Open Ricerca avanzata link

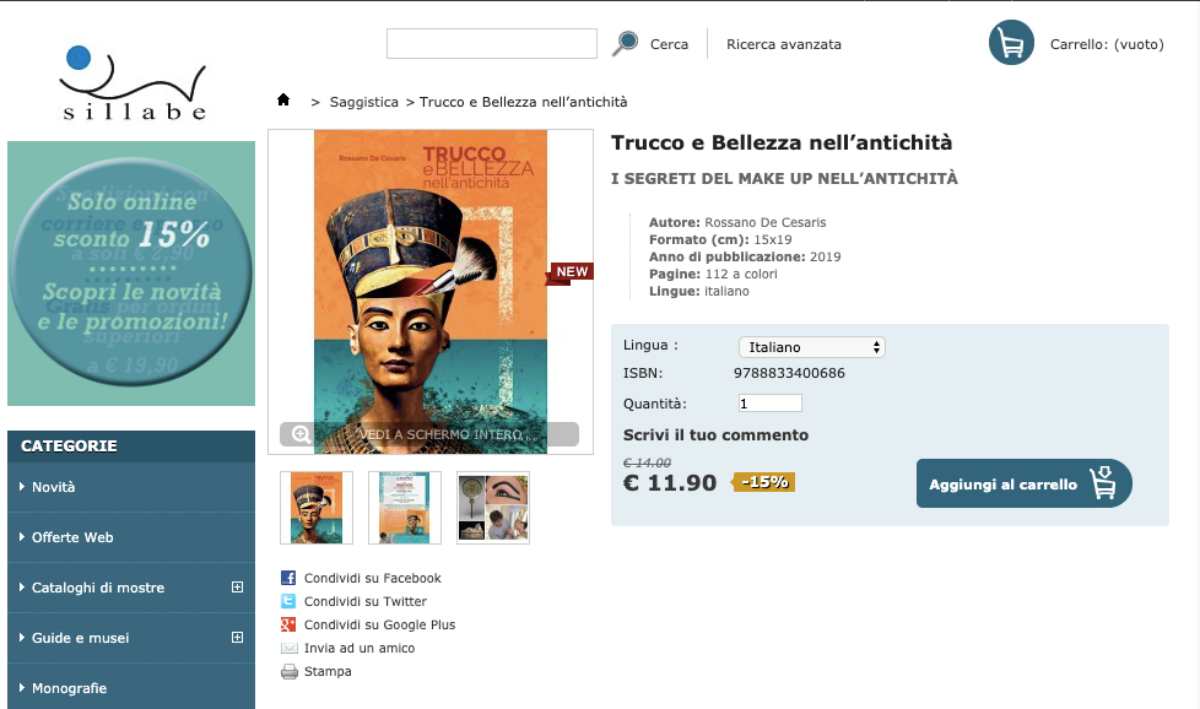[x=783, y=44]
